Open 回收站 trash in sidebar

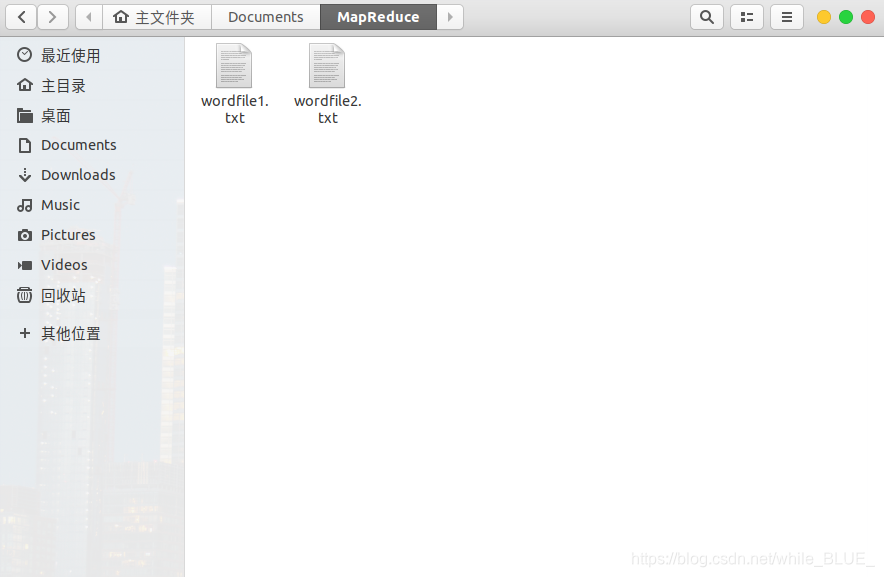[x=92, y=295]
